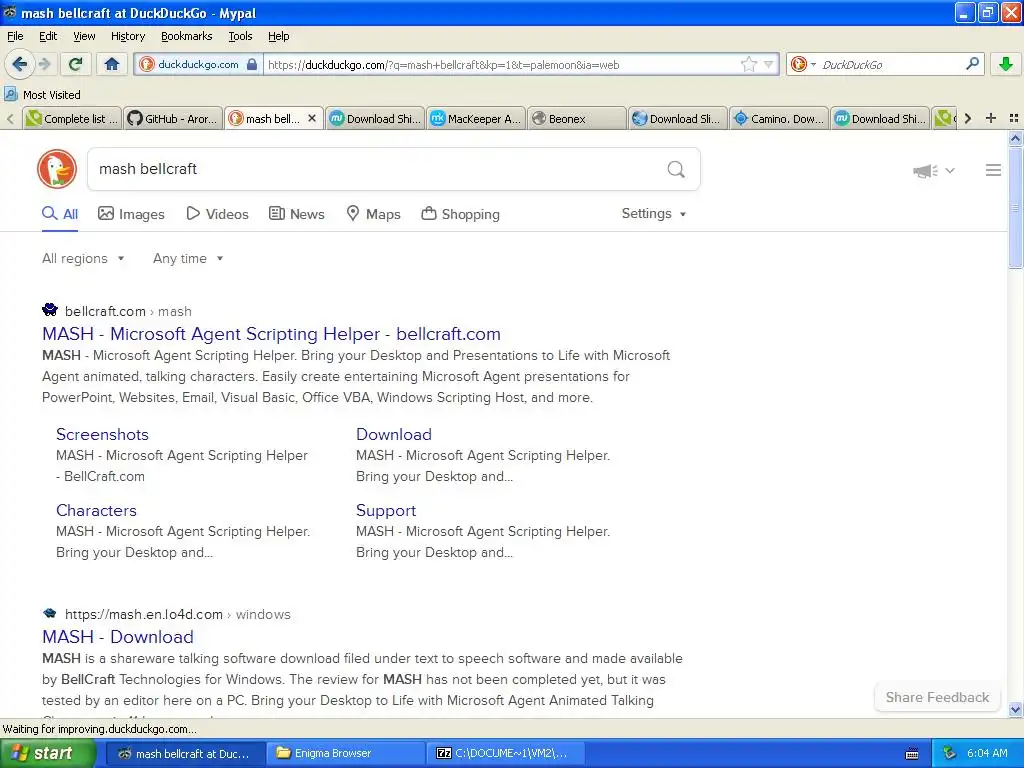Switch to the Beonex tab
Screen dimensions: 1024x768
tap(576, 119)
